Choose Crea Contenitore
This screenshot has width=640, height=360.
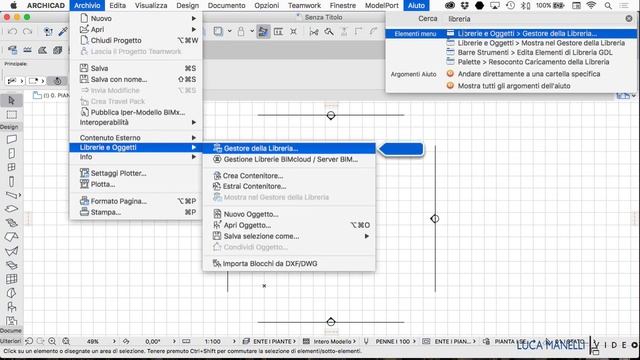289,176
